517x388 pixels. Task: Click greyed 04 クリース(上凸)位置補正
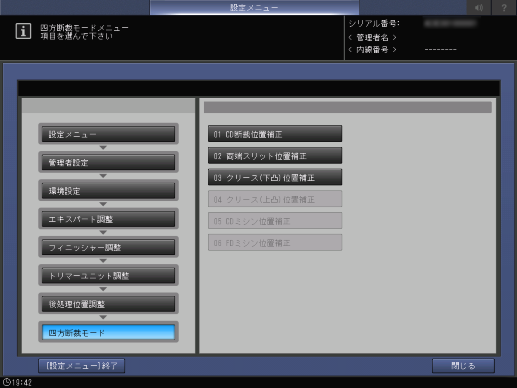click(x=275, y=199)
